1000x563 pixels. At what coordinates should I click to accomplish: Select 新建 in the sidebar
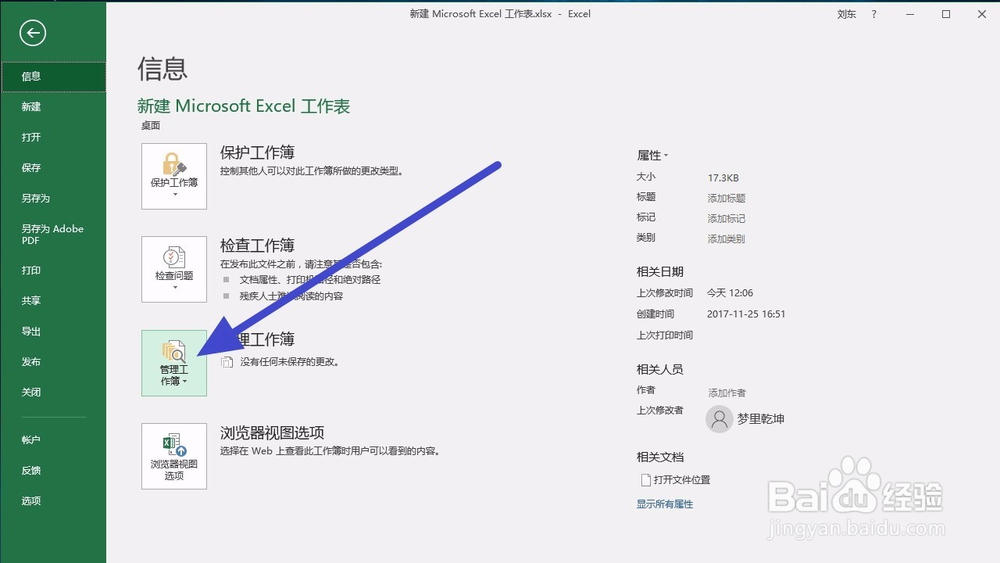(x=53, y=106)
